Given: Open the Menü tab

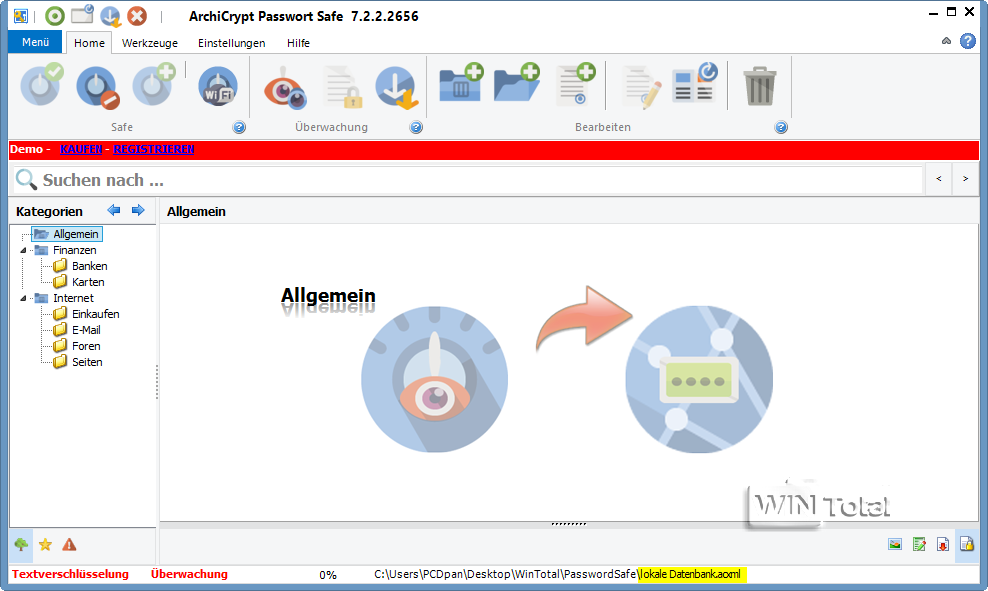Looking at the screenshot, I should tap(35, 42).
